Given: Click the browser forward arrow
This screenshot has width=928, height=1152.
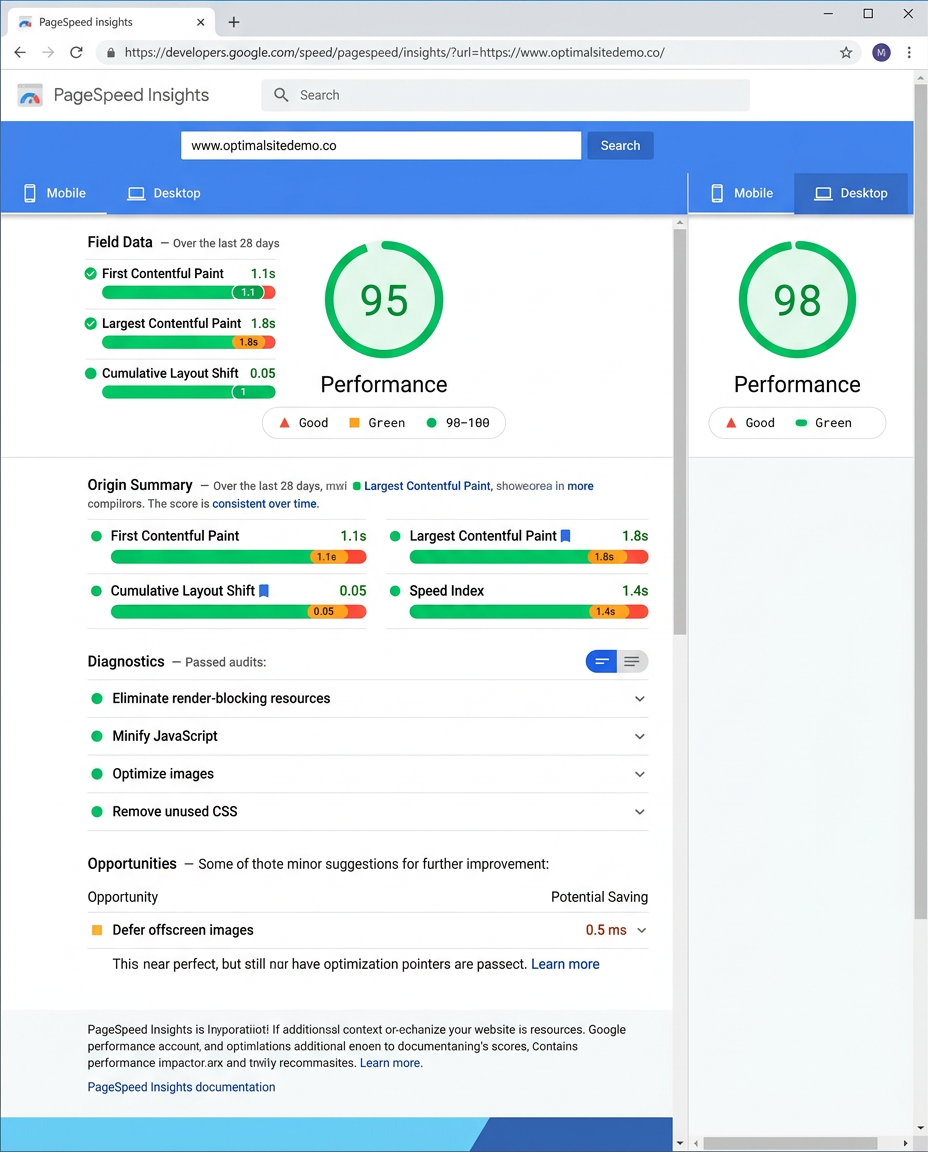Looking at the screenshot, I should (48, 52).
